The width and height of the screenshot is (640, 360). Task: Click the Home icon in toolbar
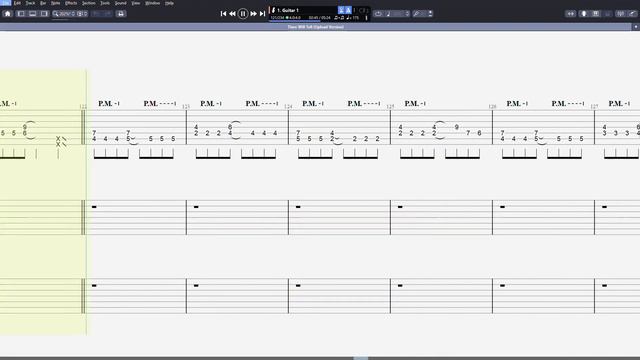7,13
